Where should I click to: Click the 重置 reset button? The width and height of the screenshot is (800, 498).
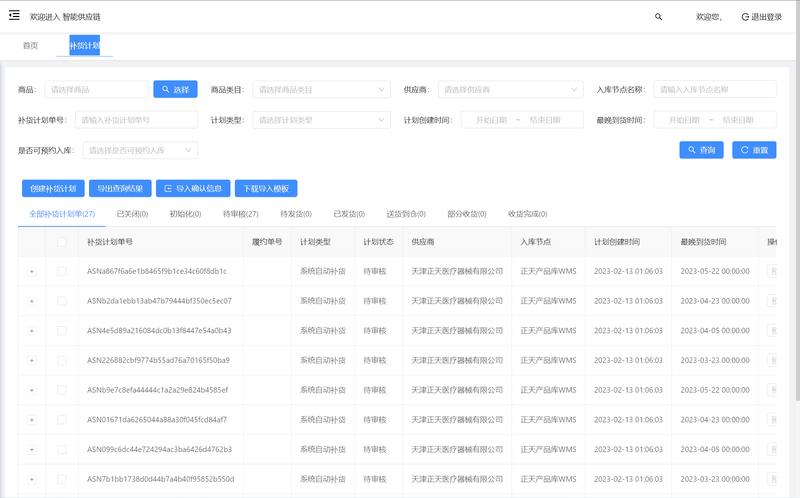754,150
